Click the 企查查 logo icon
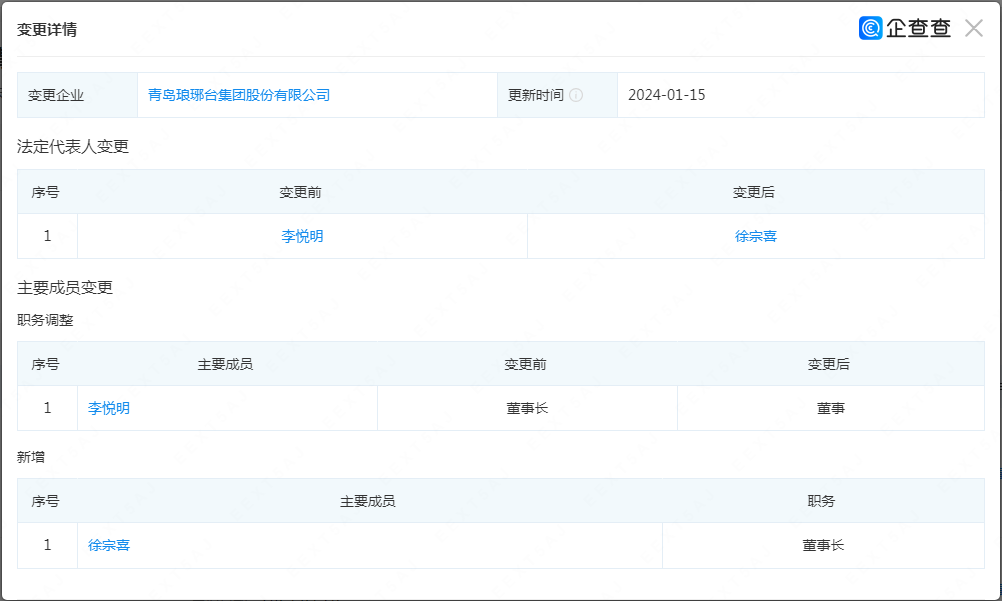Viewport: 1002px width, 601px height. (x=870, y=28)
